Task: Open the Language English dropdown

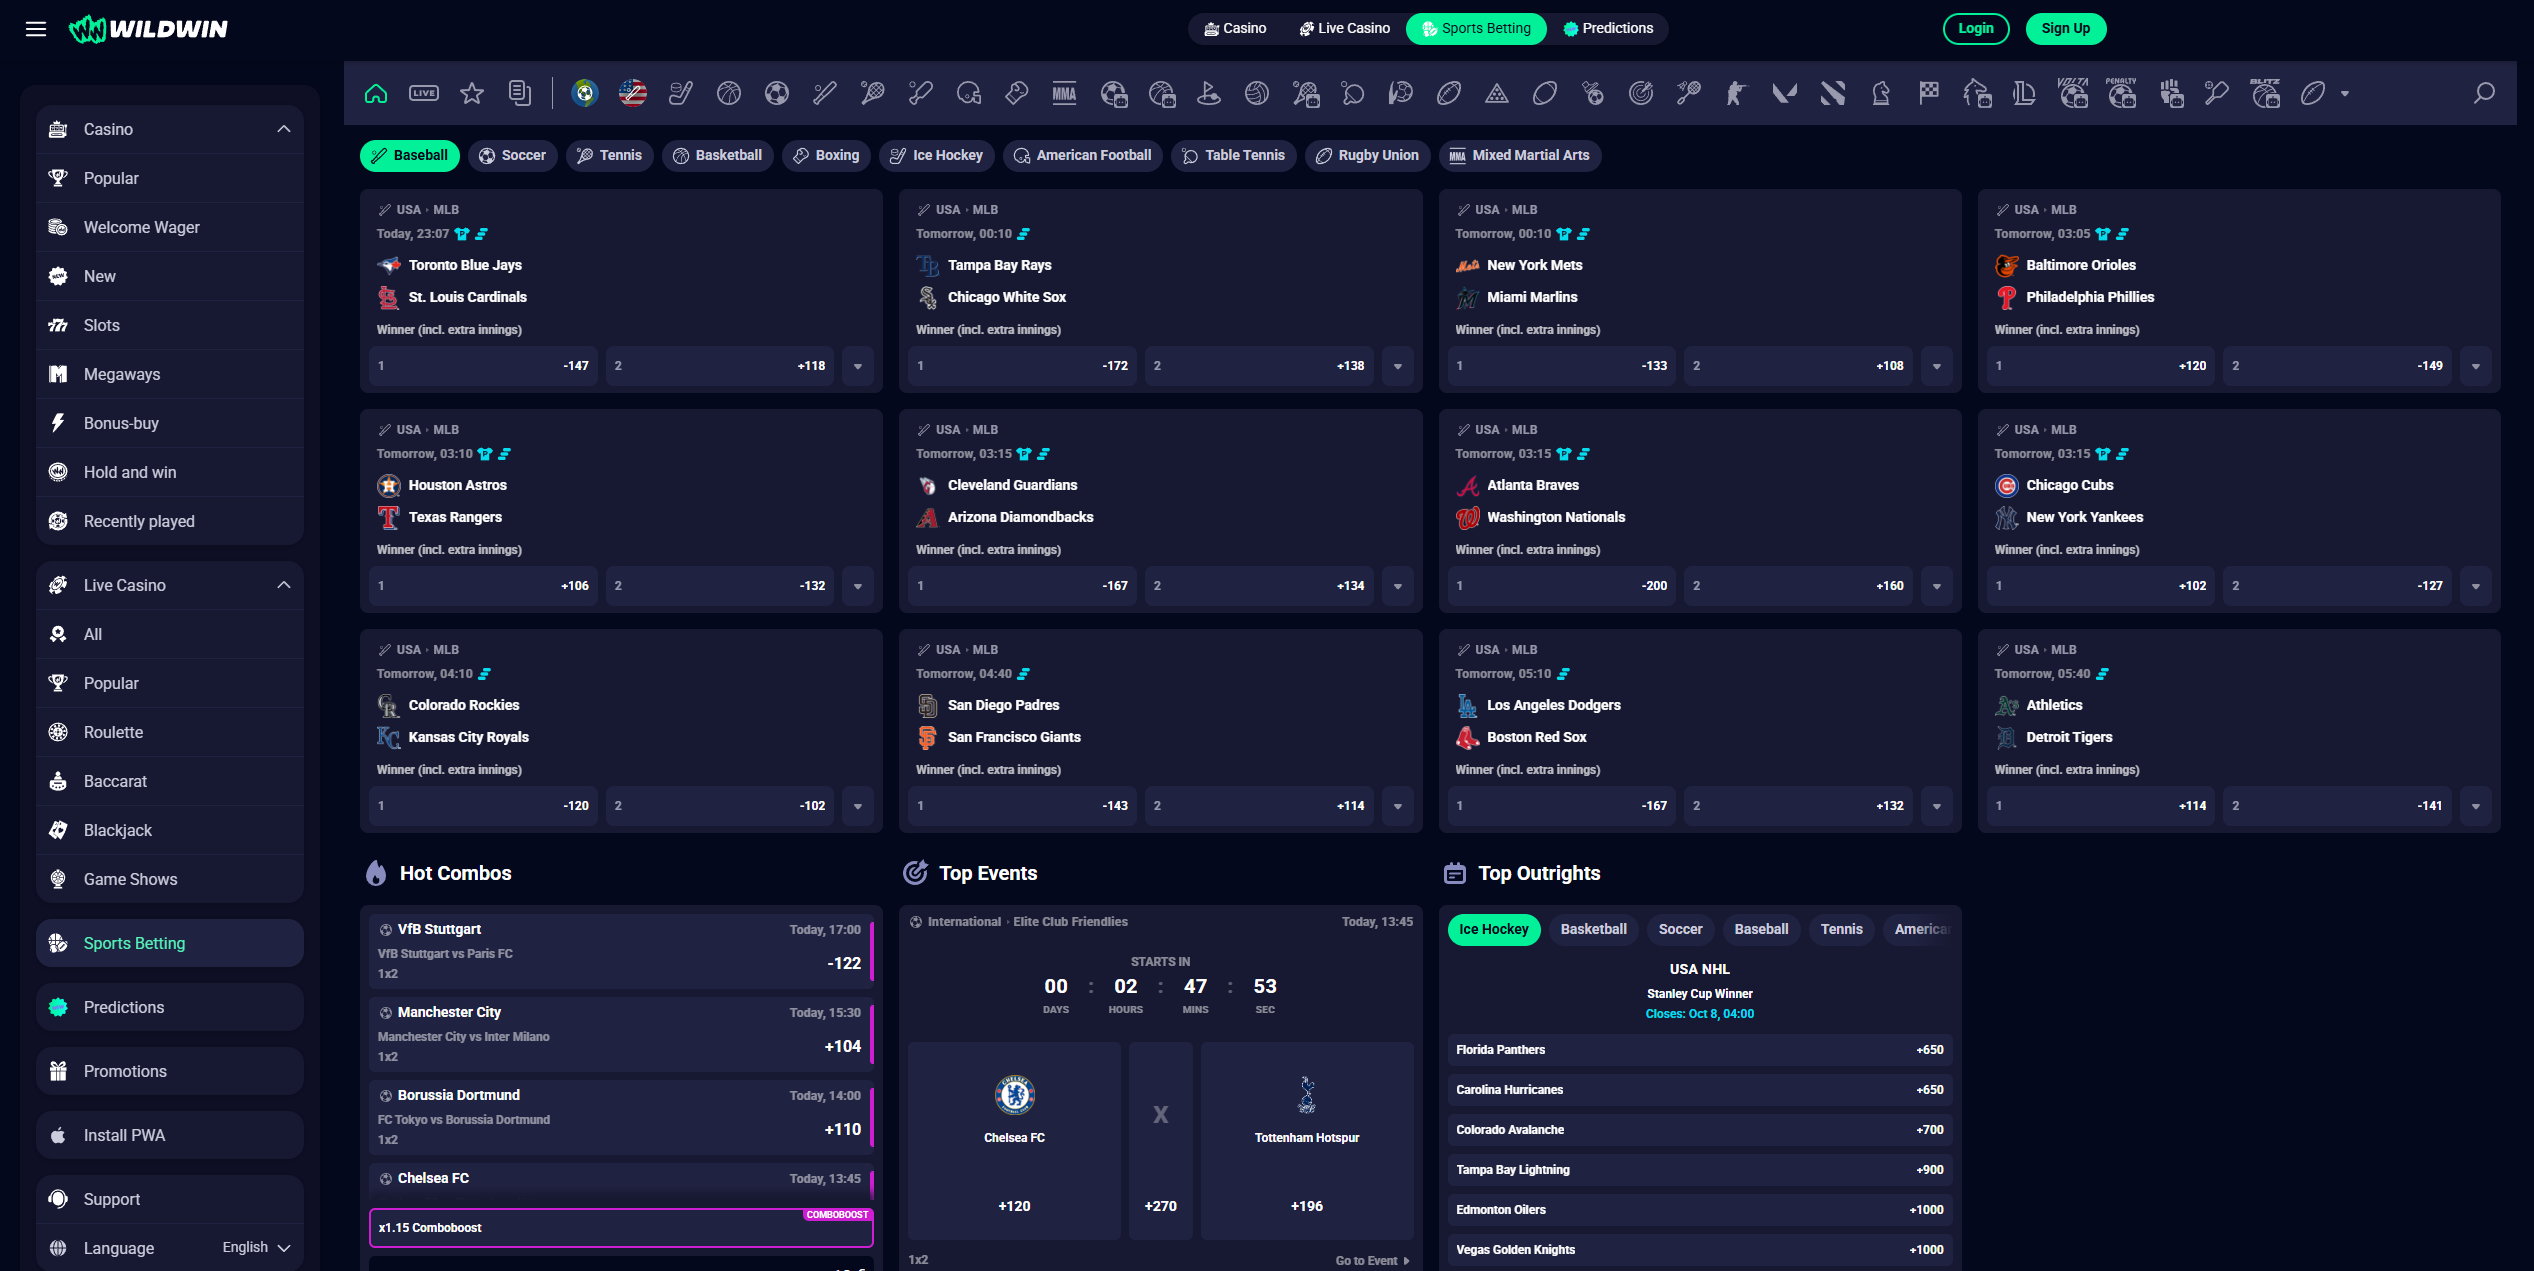Action: [x=256, y=1247]
